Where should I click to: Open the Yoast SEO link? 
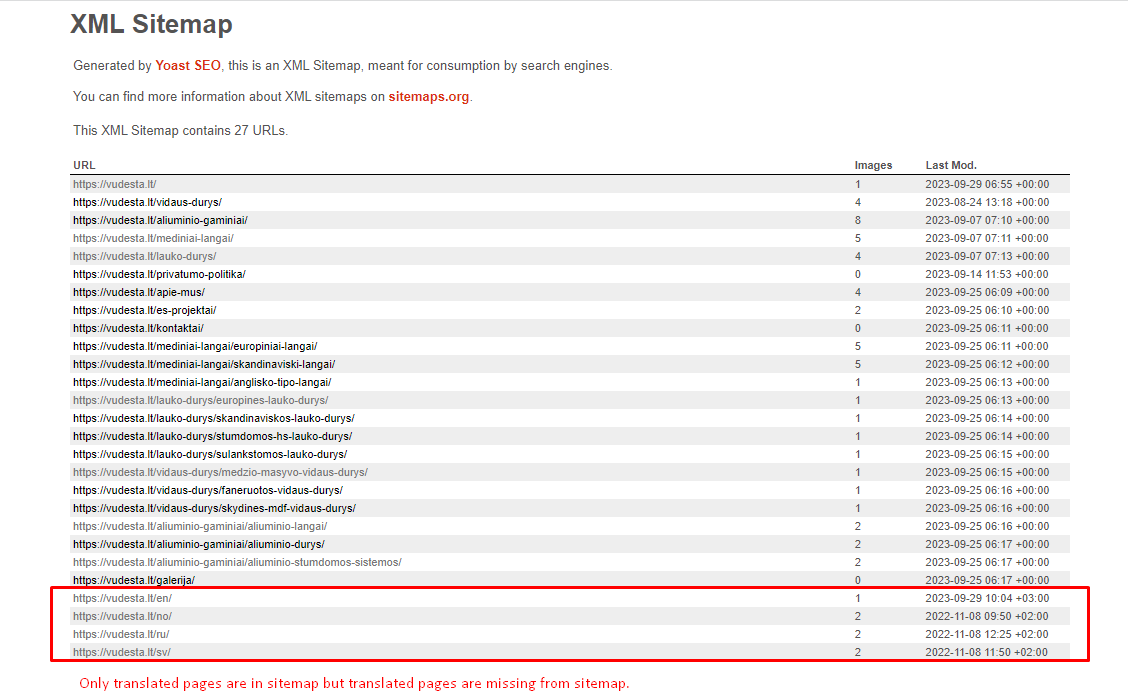tap(188, 65)
